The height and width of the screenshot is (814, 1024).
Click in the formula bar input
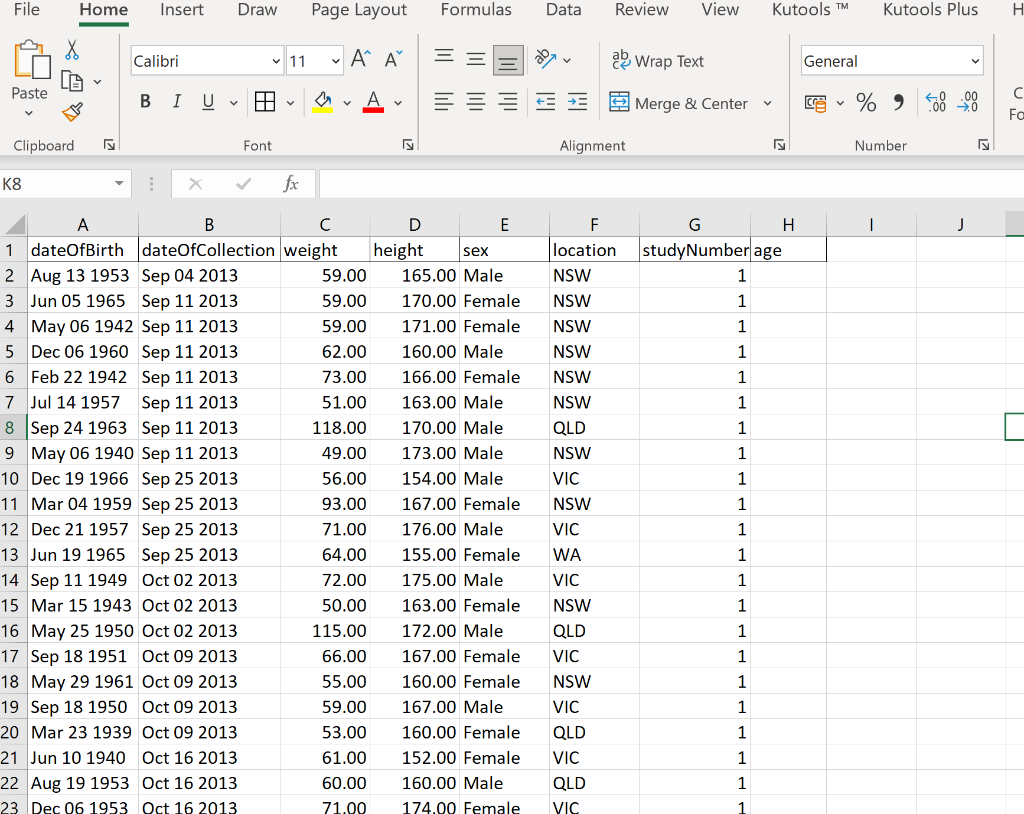pos(671,184)
